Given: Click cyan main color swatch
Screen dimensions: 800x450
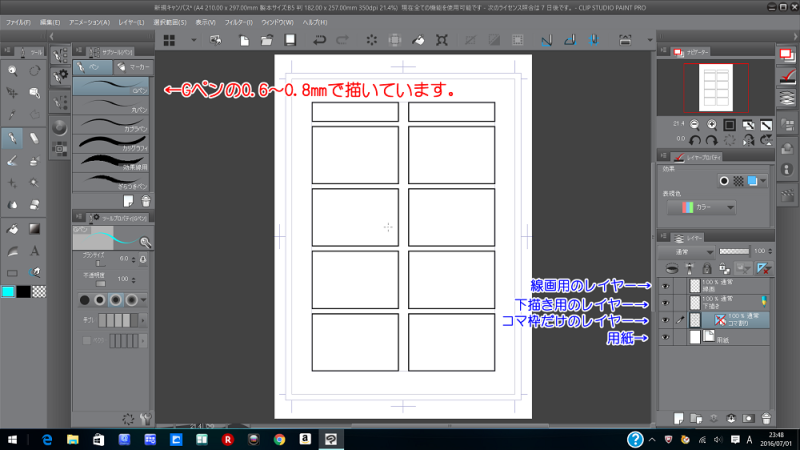Looking at the screenshot, I should coord(8,291).
